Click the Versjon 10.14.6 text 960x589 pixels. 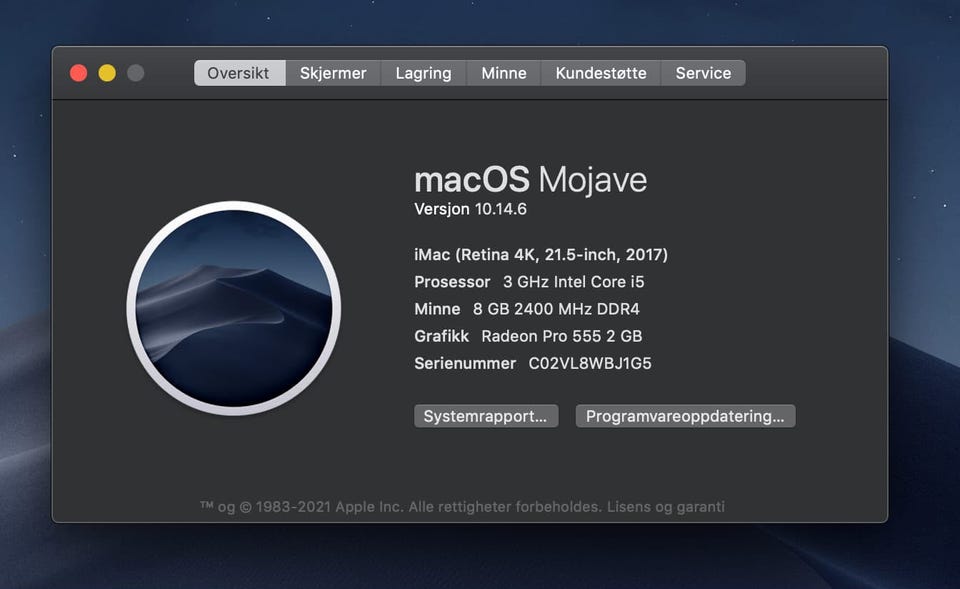point(470,209)
